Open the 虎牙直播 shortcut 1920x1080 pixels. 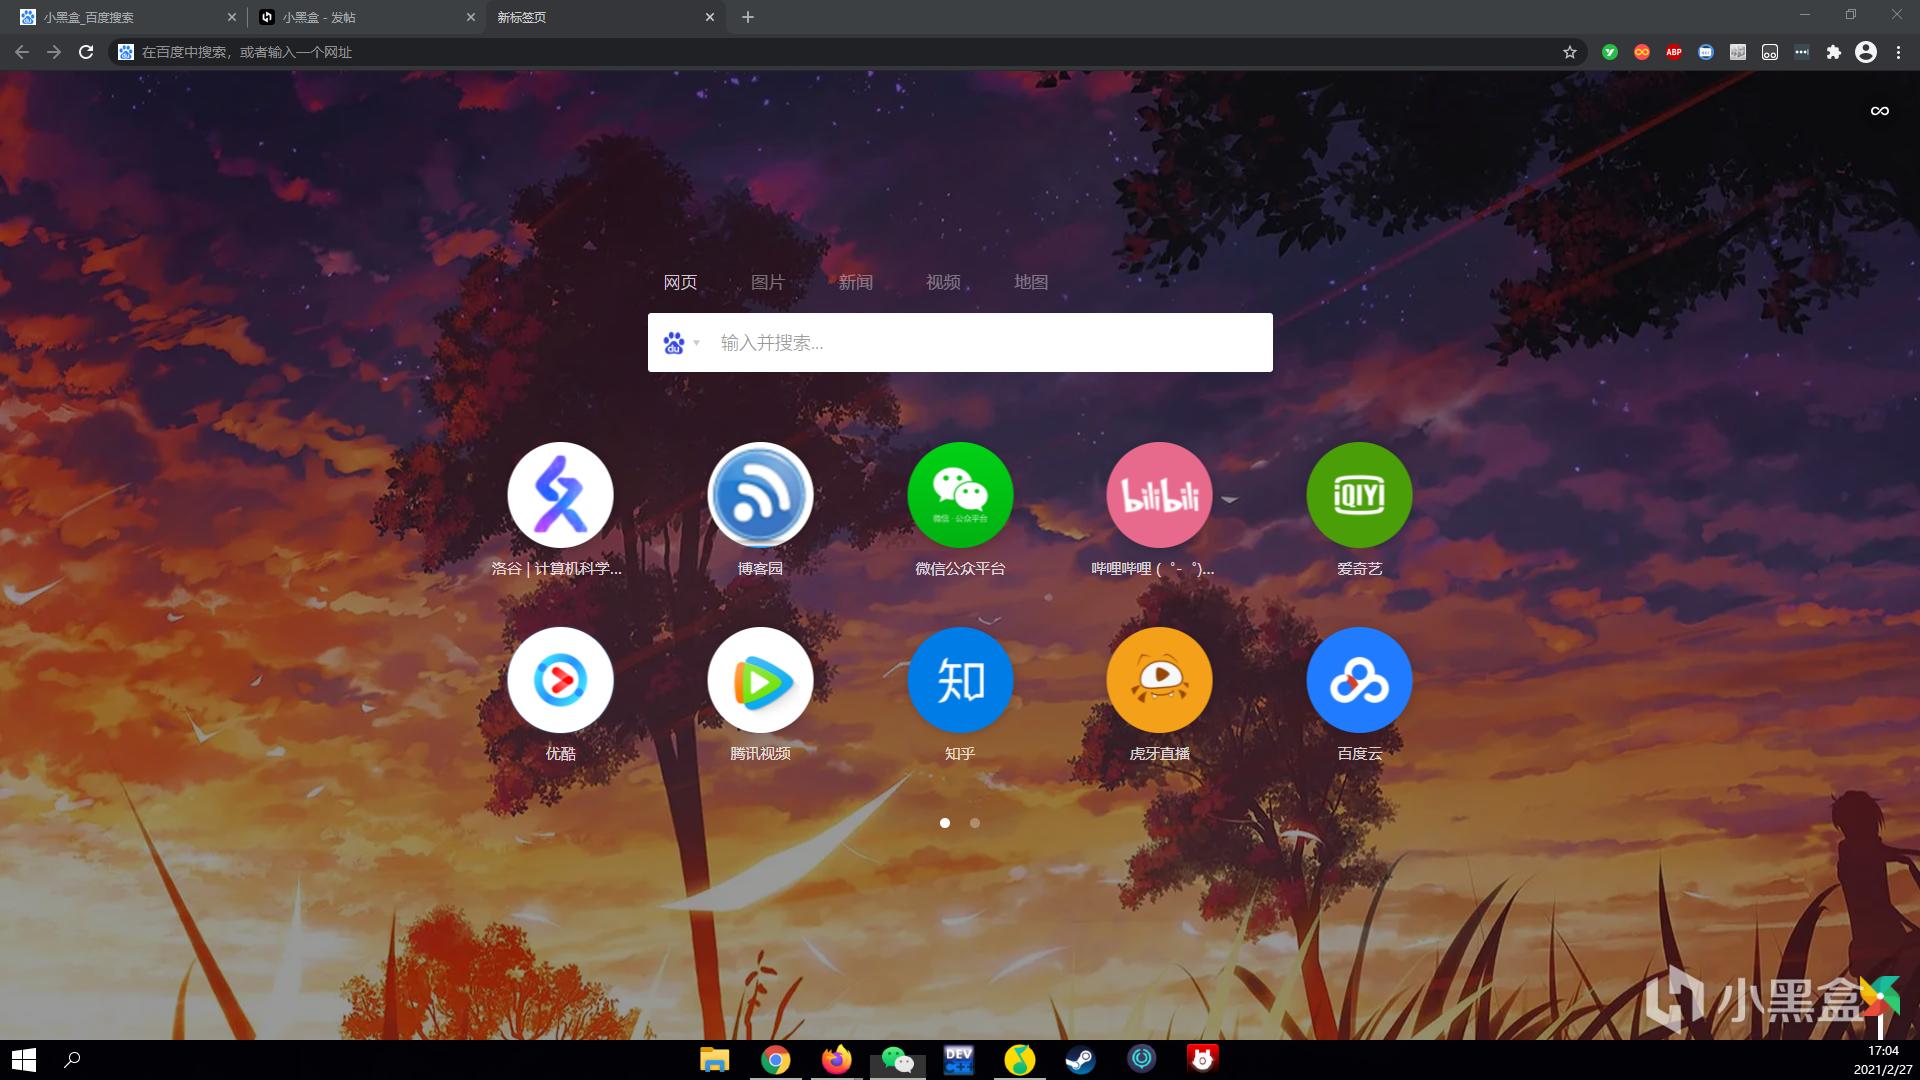point(1159,680)
